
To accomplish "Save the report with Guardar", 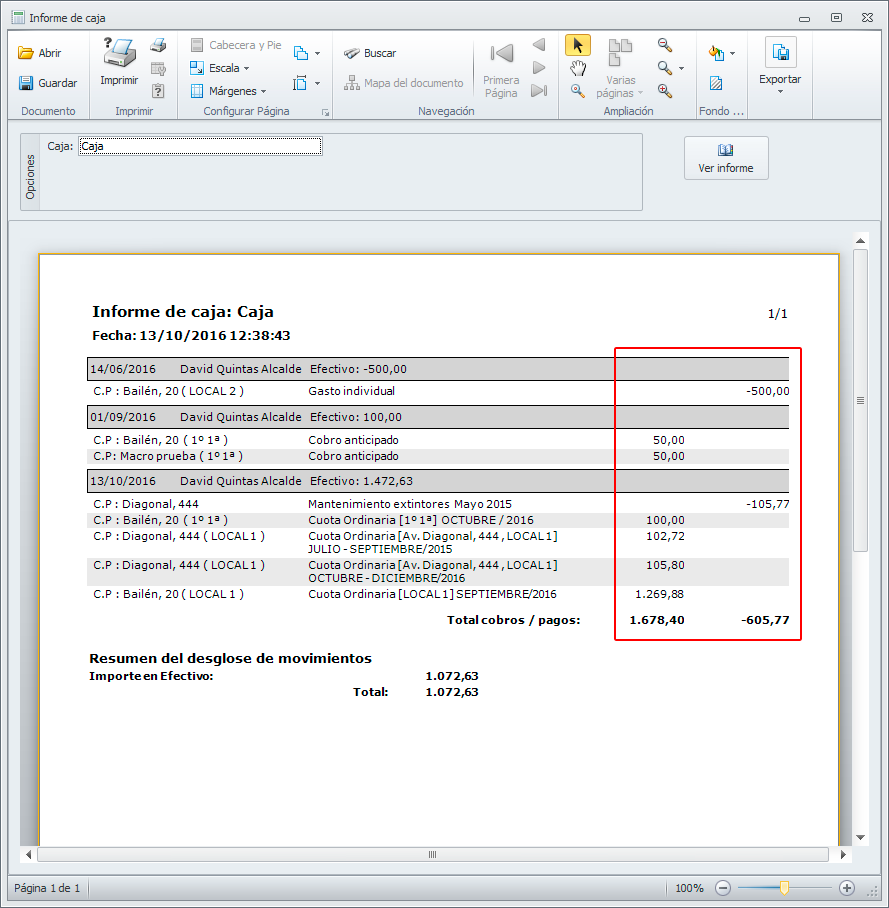I will click(x=47, y=83).
